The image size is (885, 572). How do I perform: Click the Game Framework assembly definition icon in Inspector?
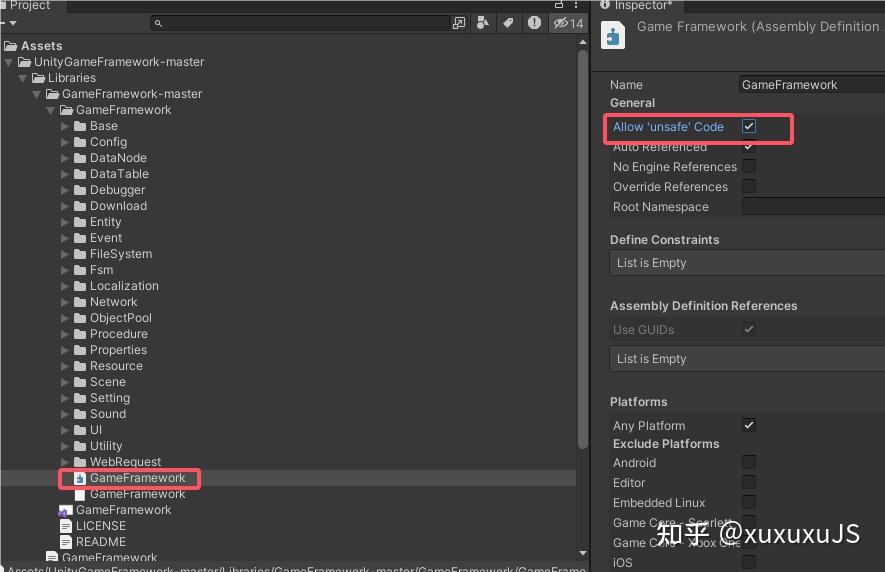(x=613, y=35)
